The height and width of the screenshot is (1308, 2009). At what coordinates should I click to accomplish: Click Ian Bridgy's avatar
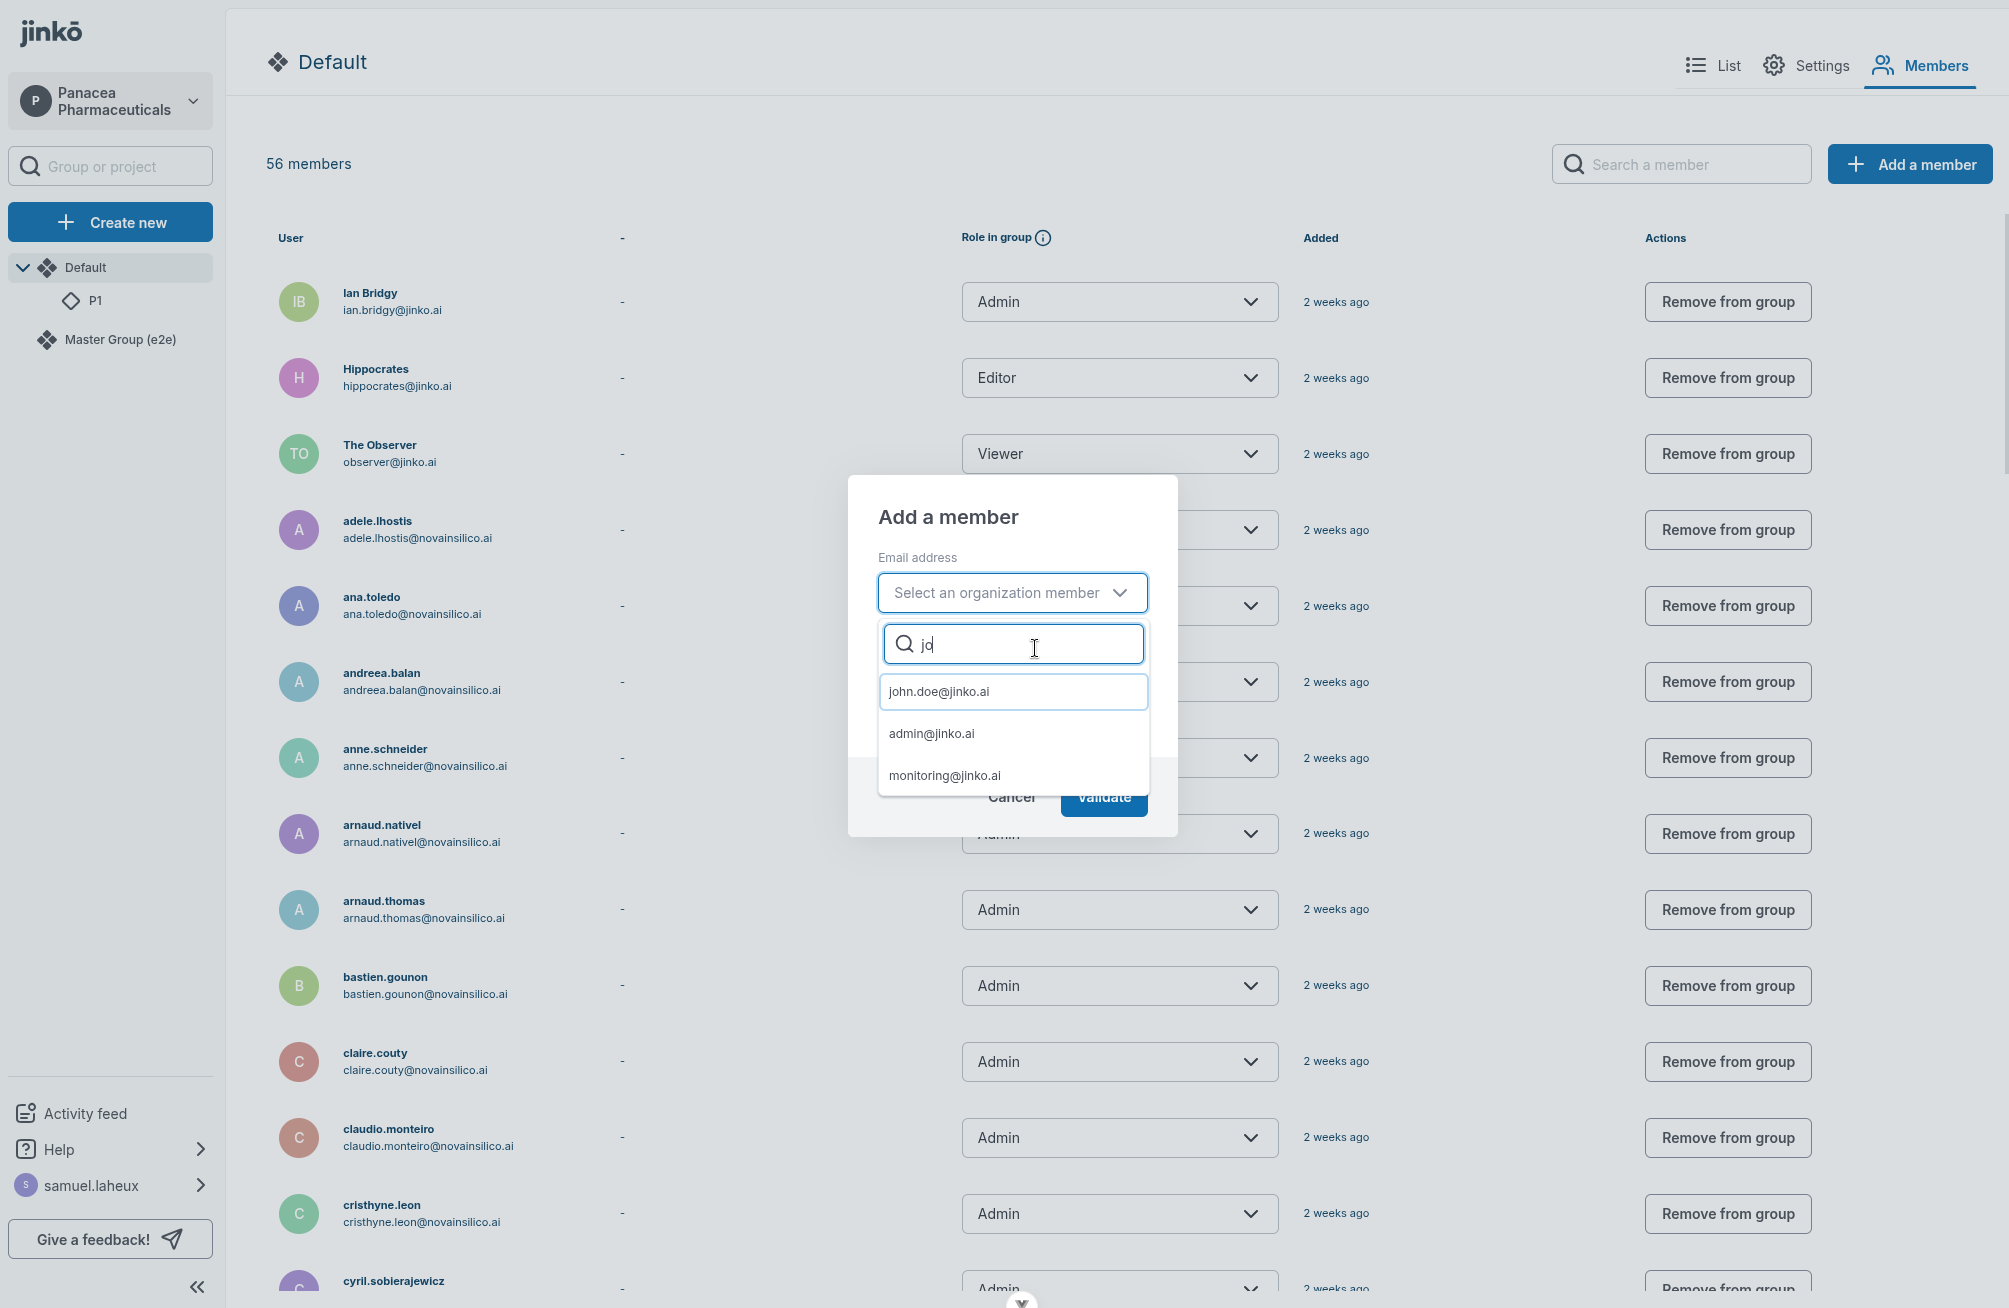[x=298, y=301]
